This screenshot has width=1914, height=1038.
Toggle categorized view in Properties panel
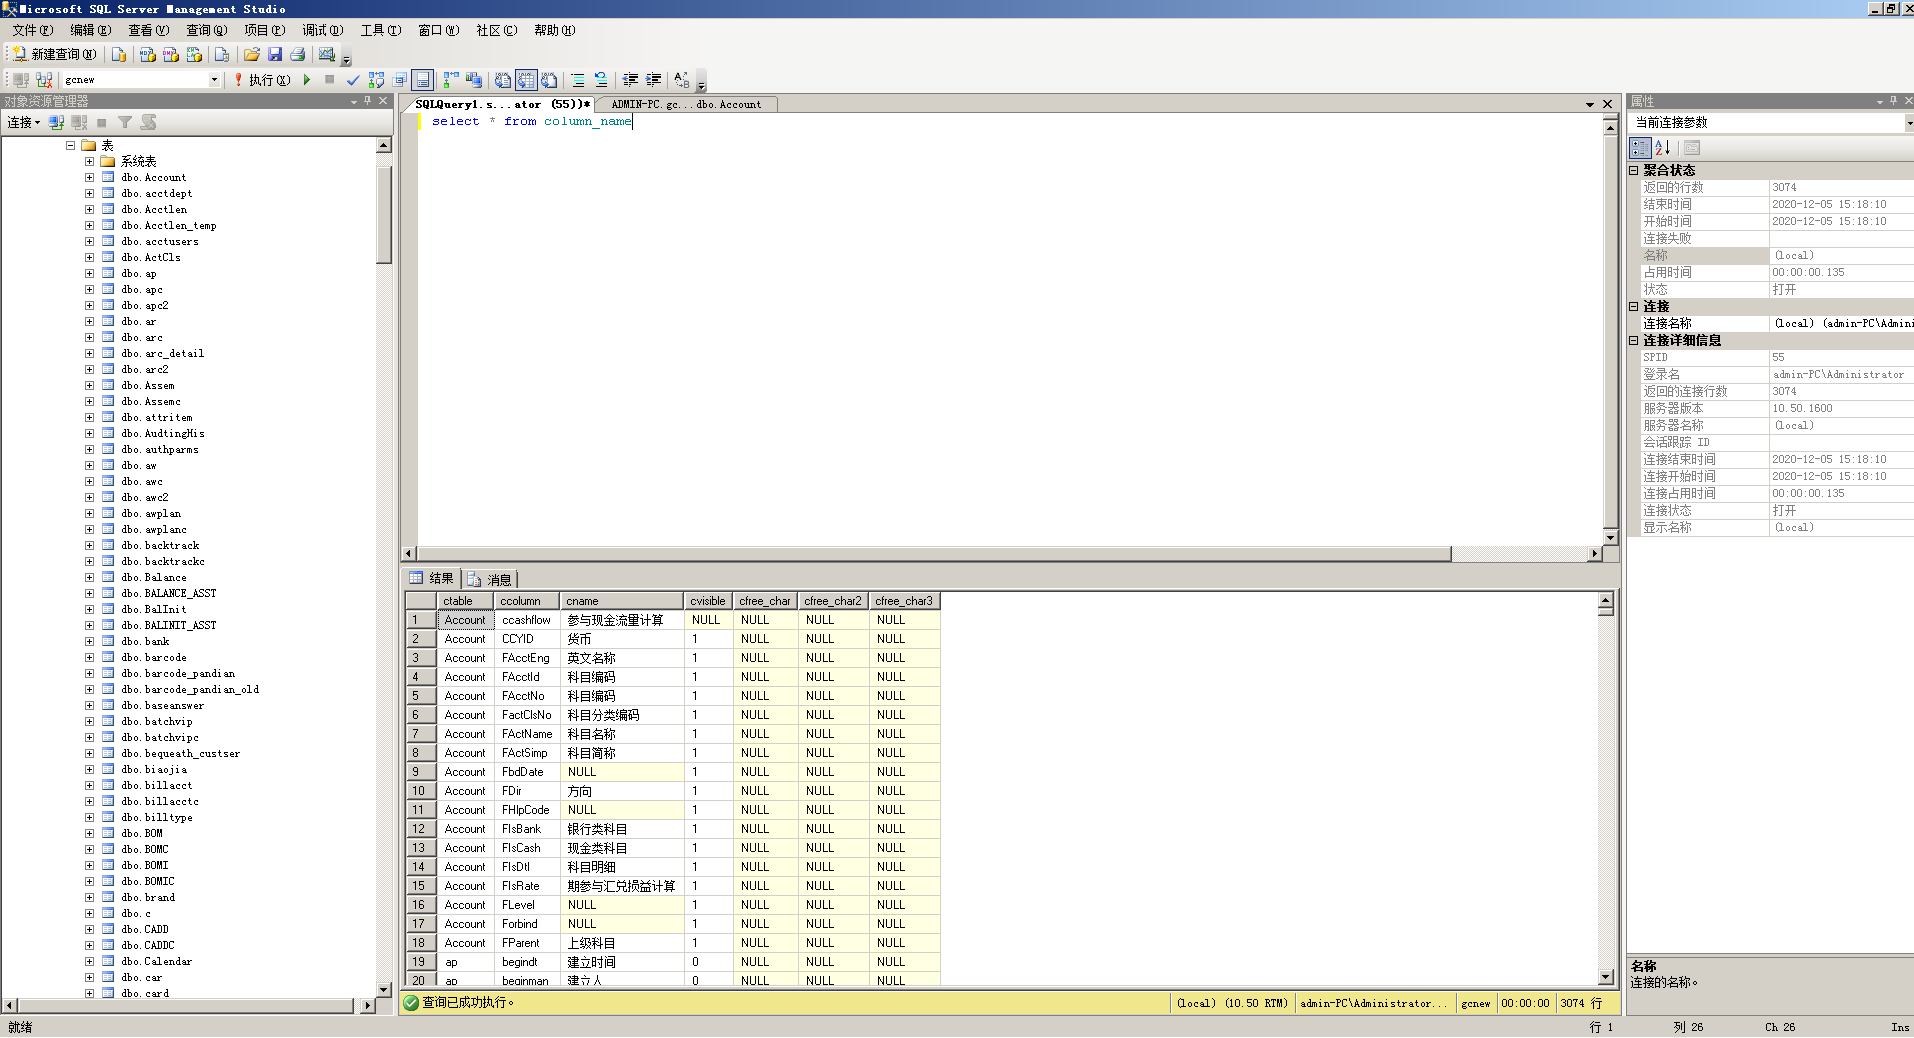coord(1640,148)
